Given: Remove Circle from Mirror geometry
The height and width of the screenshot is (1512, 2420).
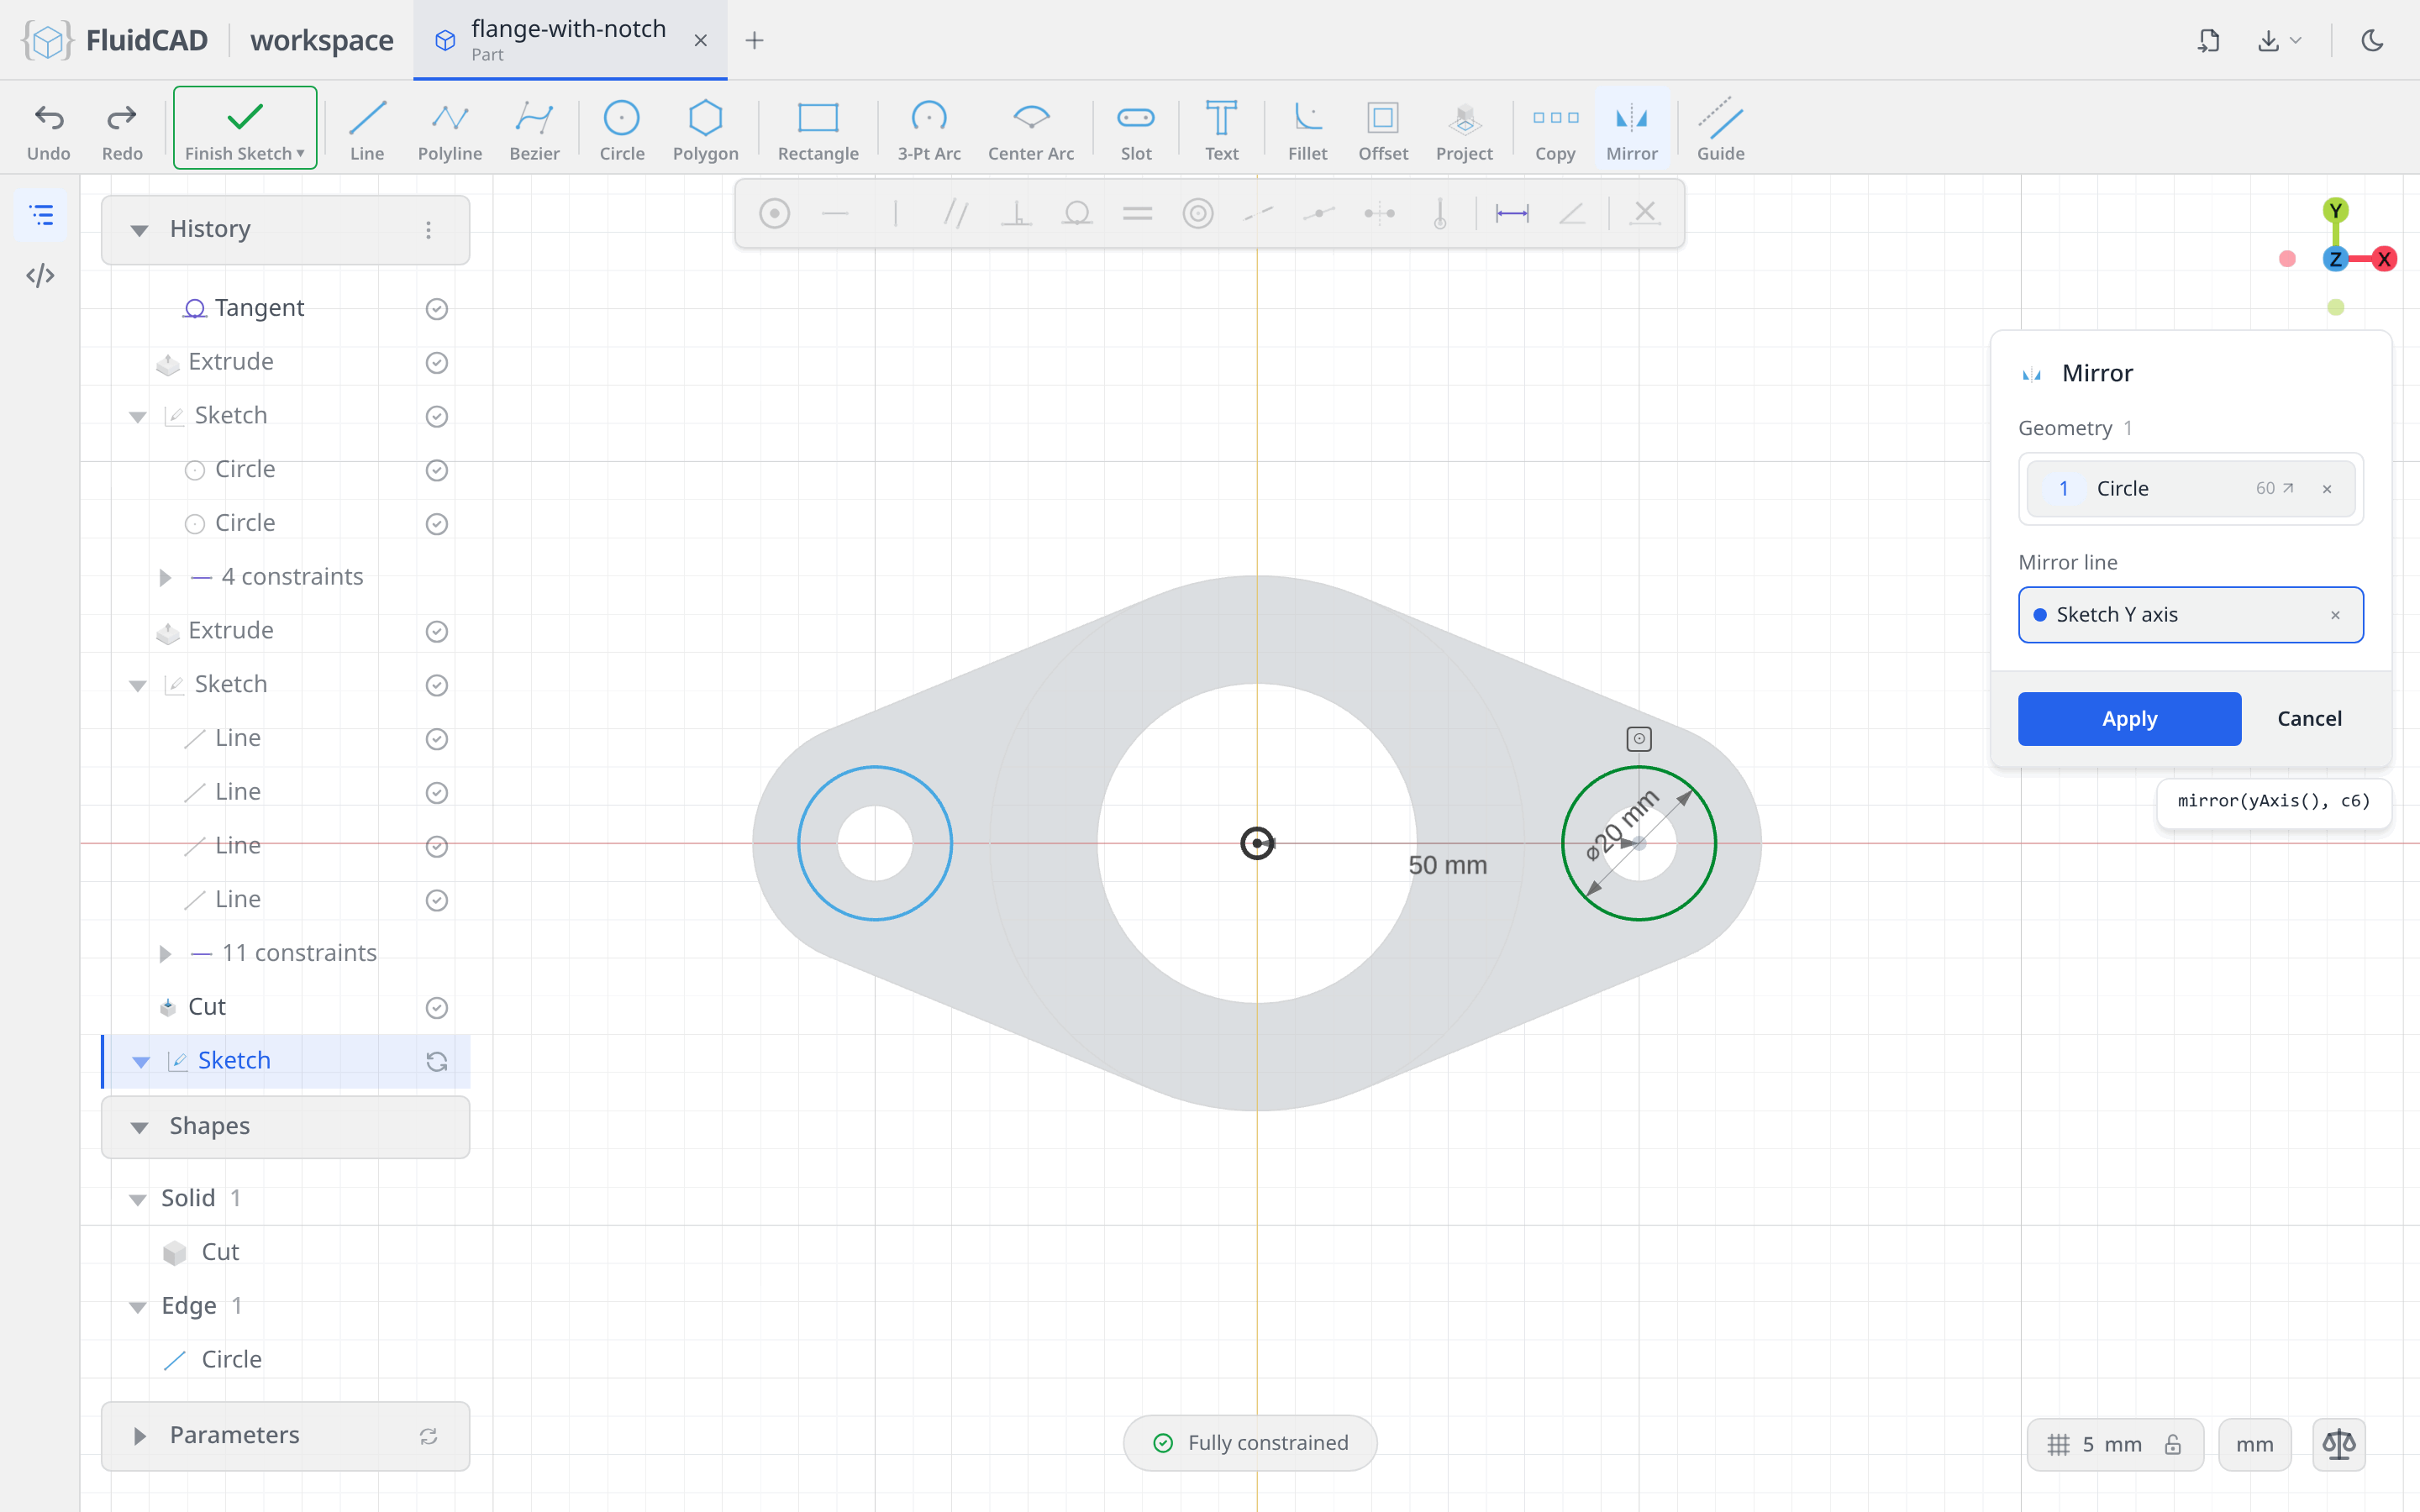Looking at the screenshot, I should pos(2327,489).
